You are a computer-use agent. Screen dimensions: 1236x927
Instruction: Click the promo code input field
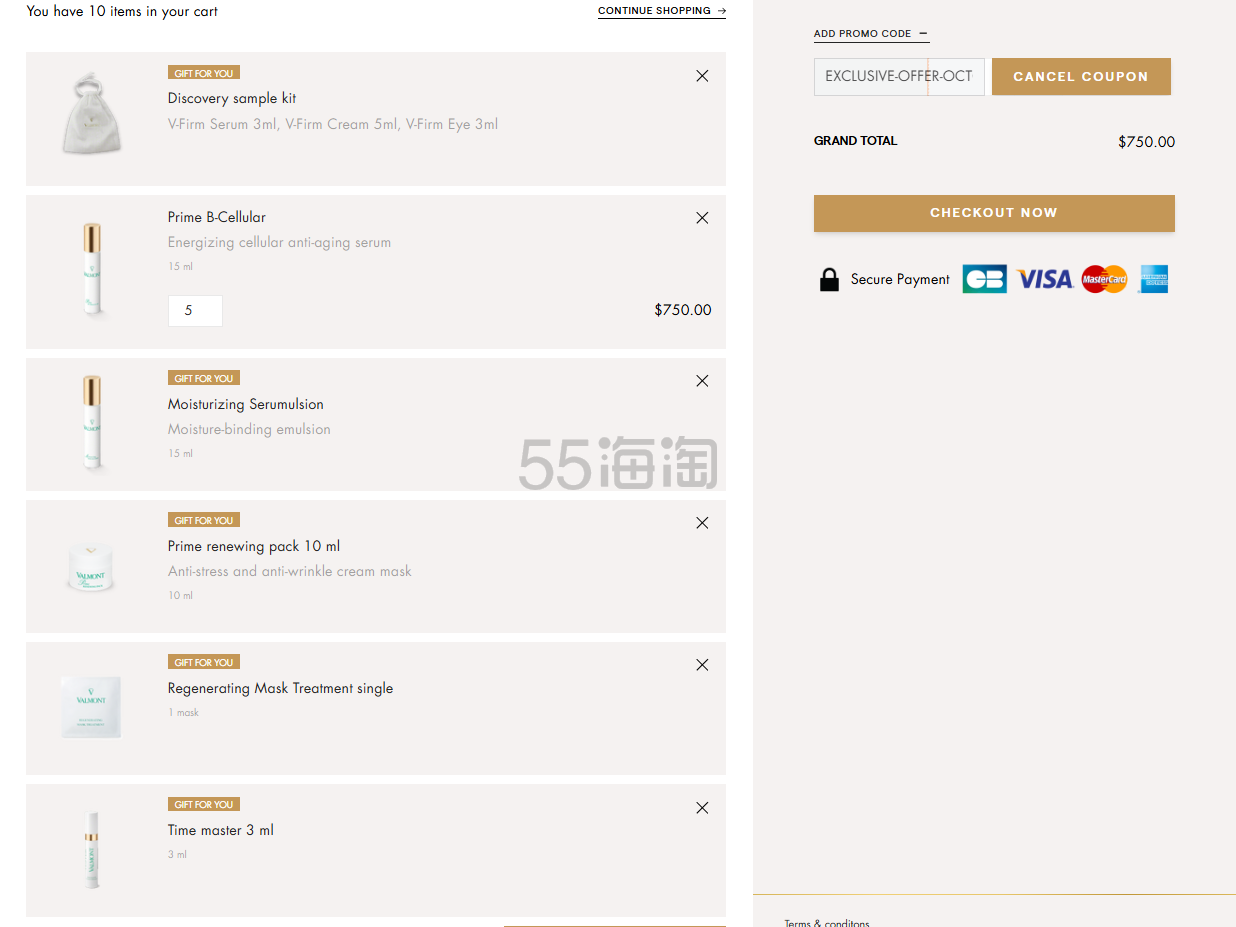point(898,77)
